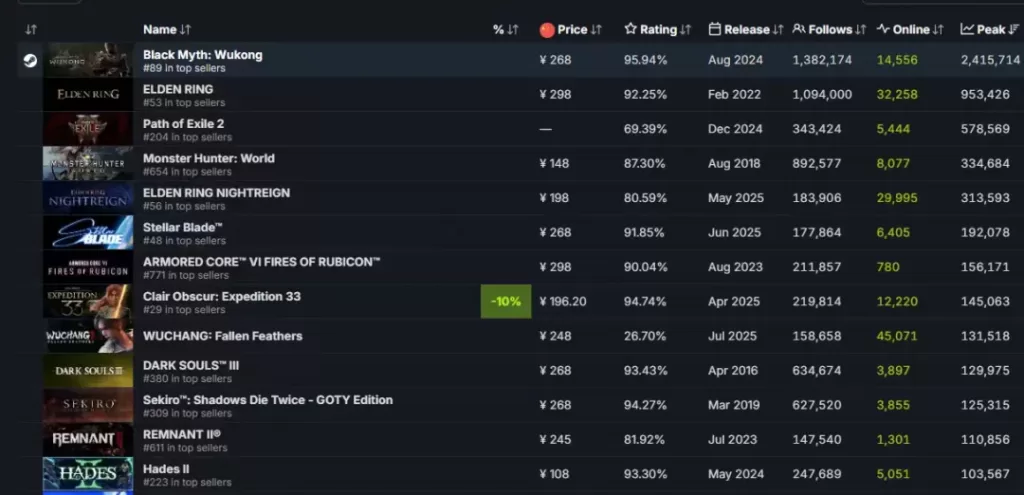Sort table by Price column
1024x495 pixels.
571,29
